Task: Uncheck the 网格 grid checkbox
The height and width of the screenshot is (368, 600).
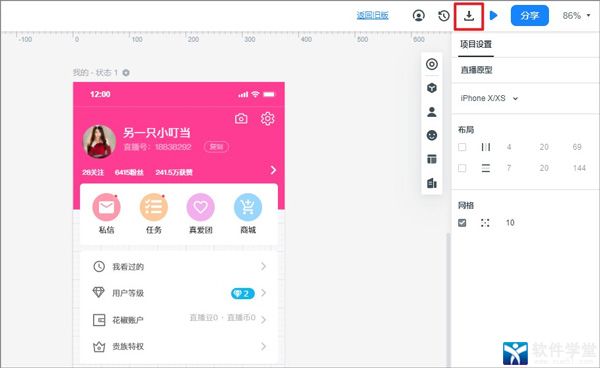Action: [462, 223]
